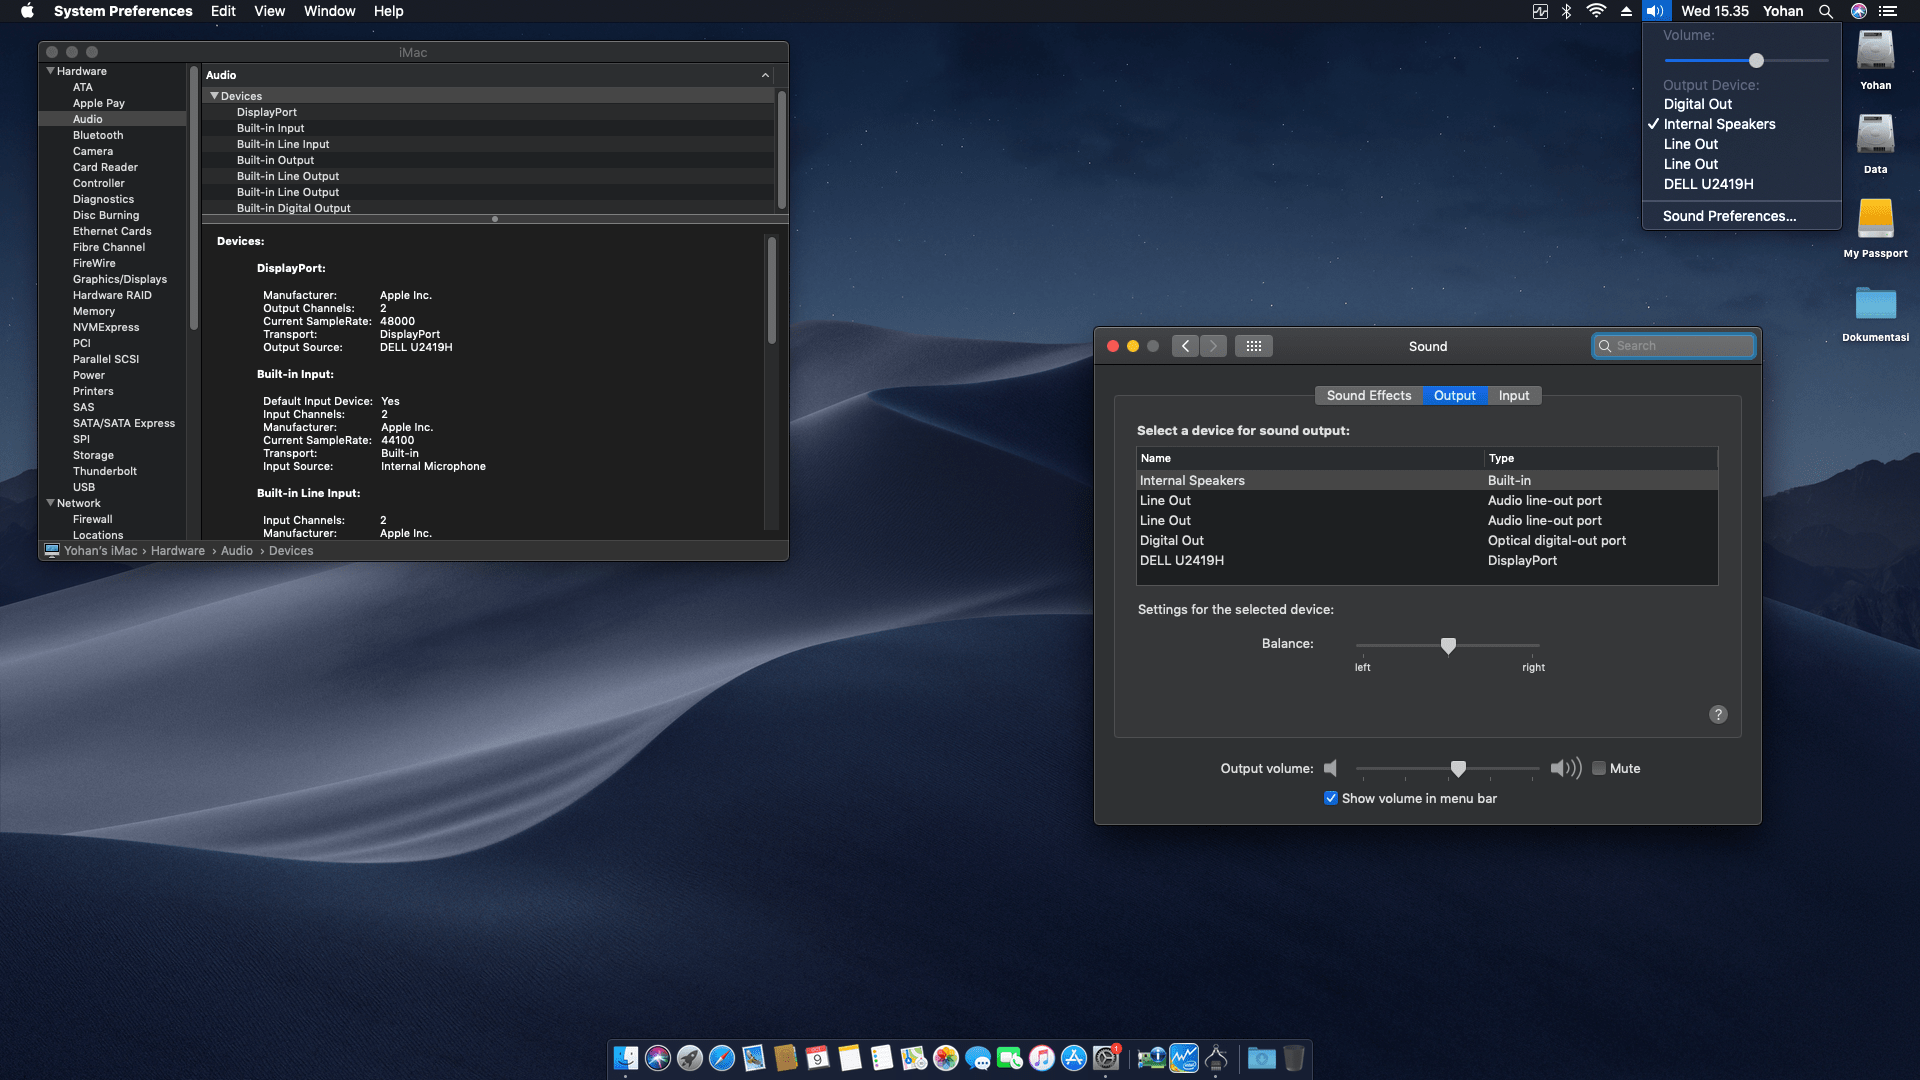Open Spotlight search magnifier in menu bar
This screenshot has height=1080, width=1920.
[x=1825, y=11]
